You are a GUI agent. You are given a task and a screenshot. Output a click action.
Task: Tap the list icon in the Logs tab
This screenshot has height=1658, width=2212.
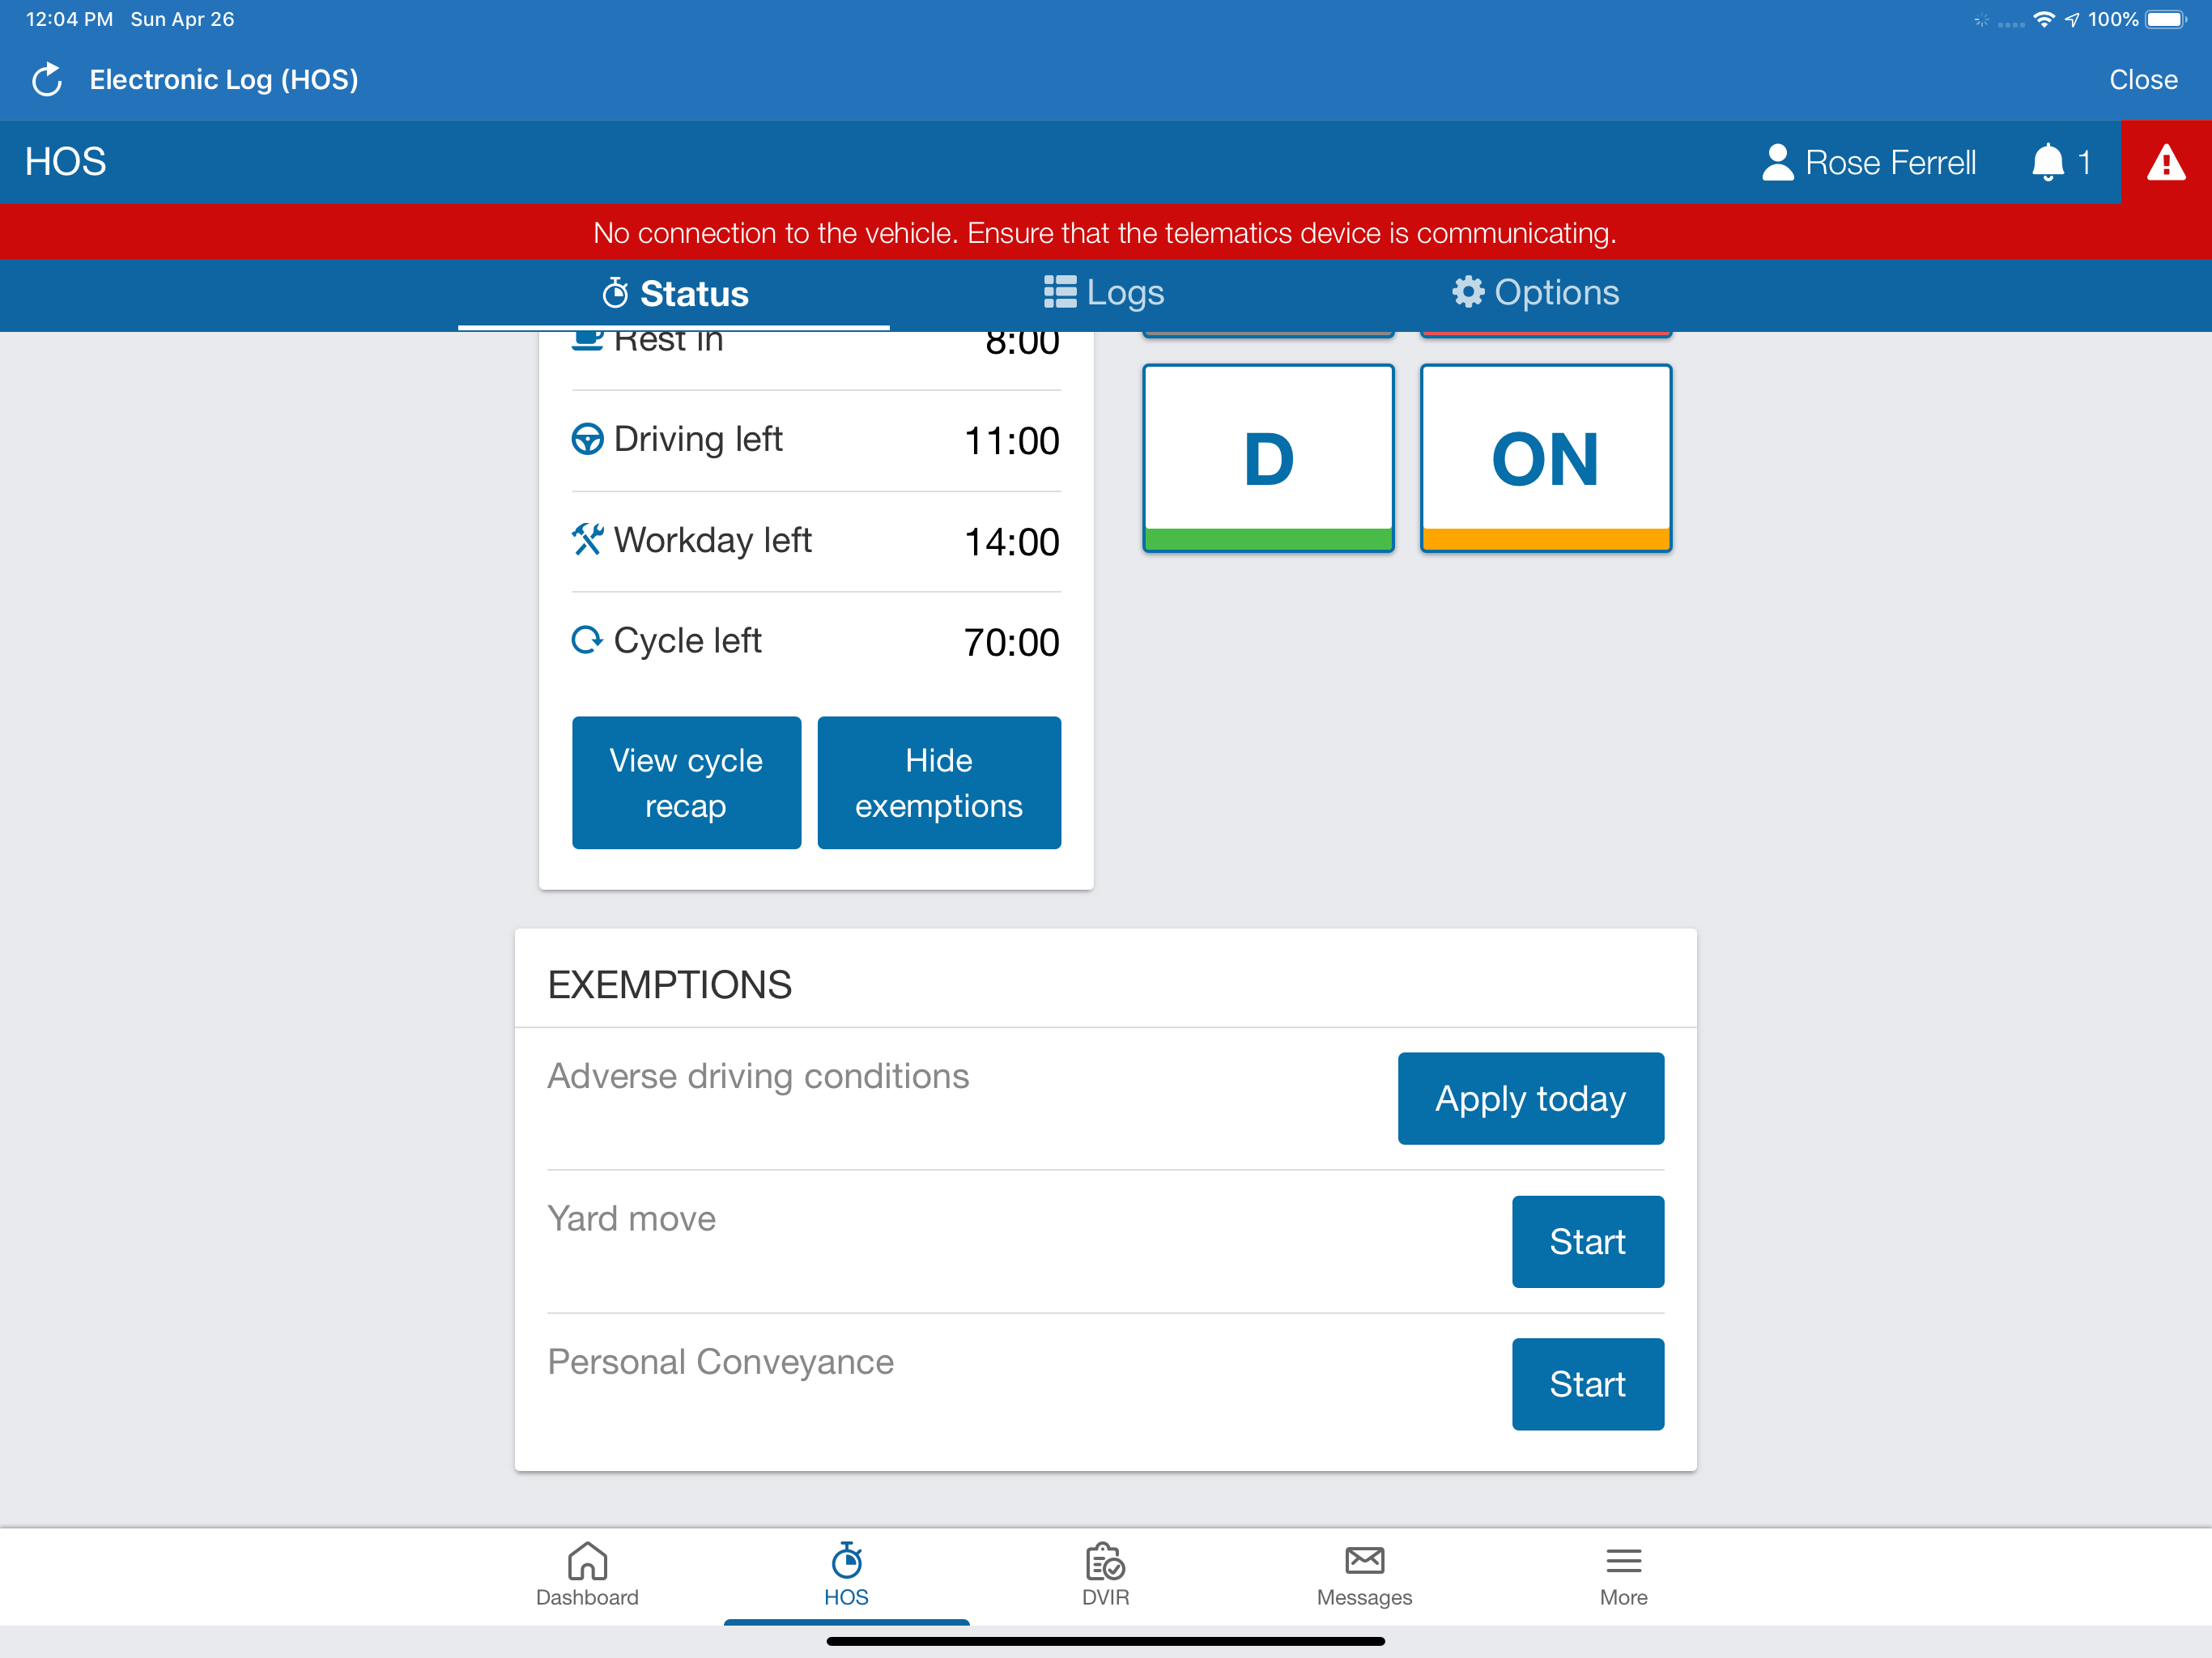point(1059,292)
